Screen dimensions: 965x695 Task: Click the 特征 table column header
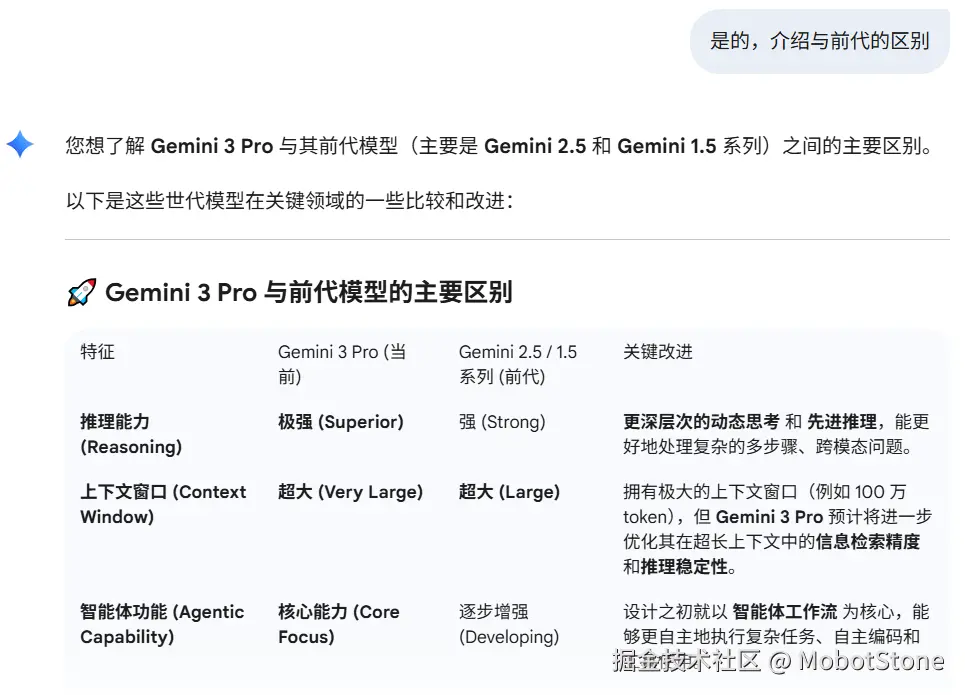click(98, 352)
